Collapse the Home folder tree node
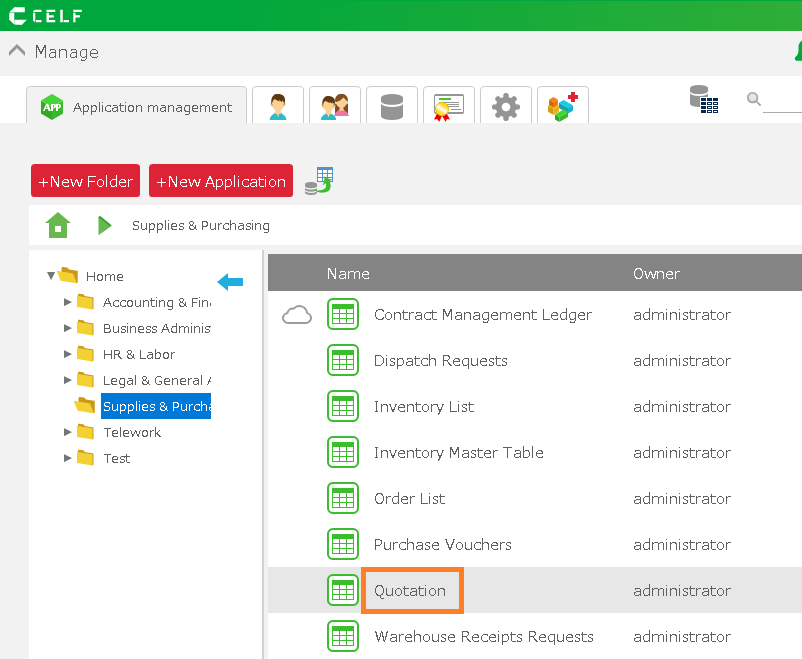This screenshot has height=659, width=802. (x=51, y=276)
